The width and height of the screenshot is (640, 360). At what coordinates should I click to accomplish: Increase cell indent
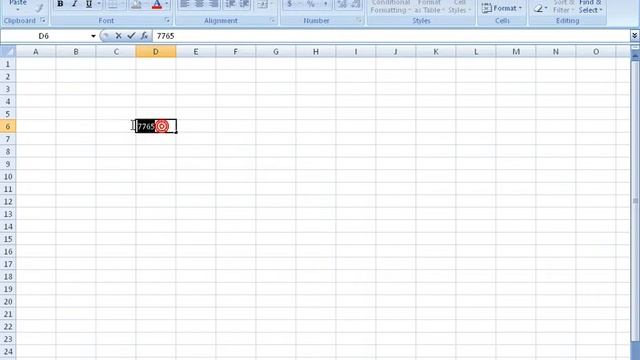(244, 4)
